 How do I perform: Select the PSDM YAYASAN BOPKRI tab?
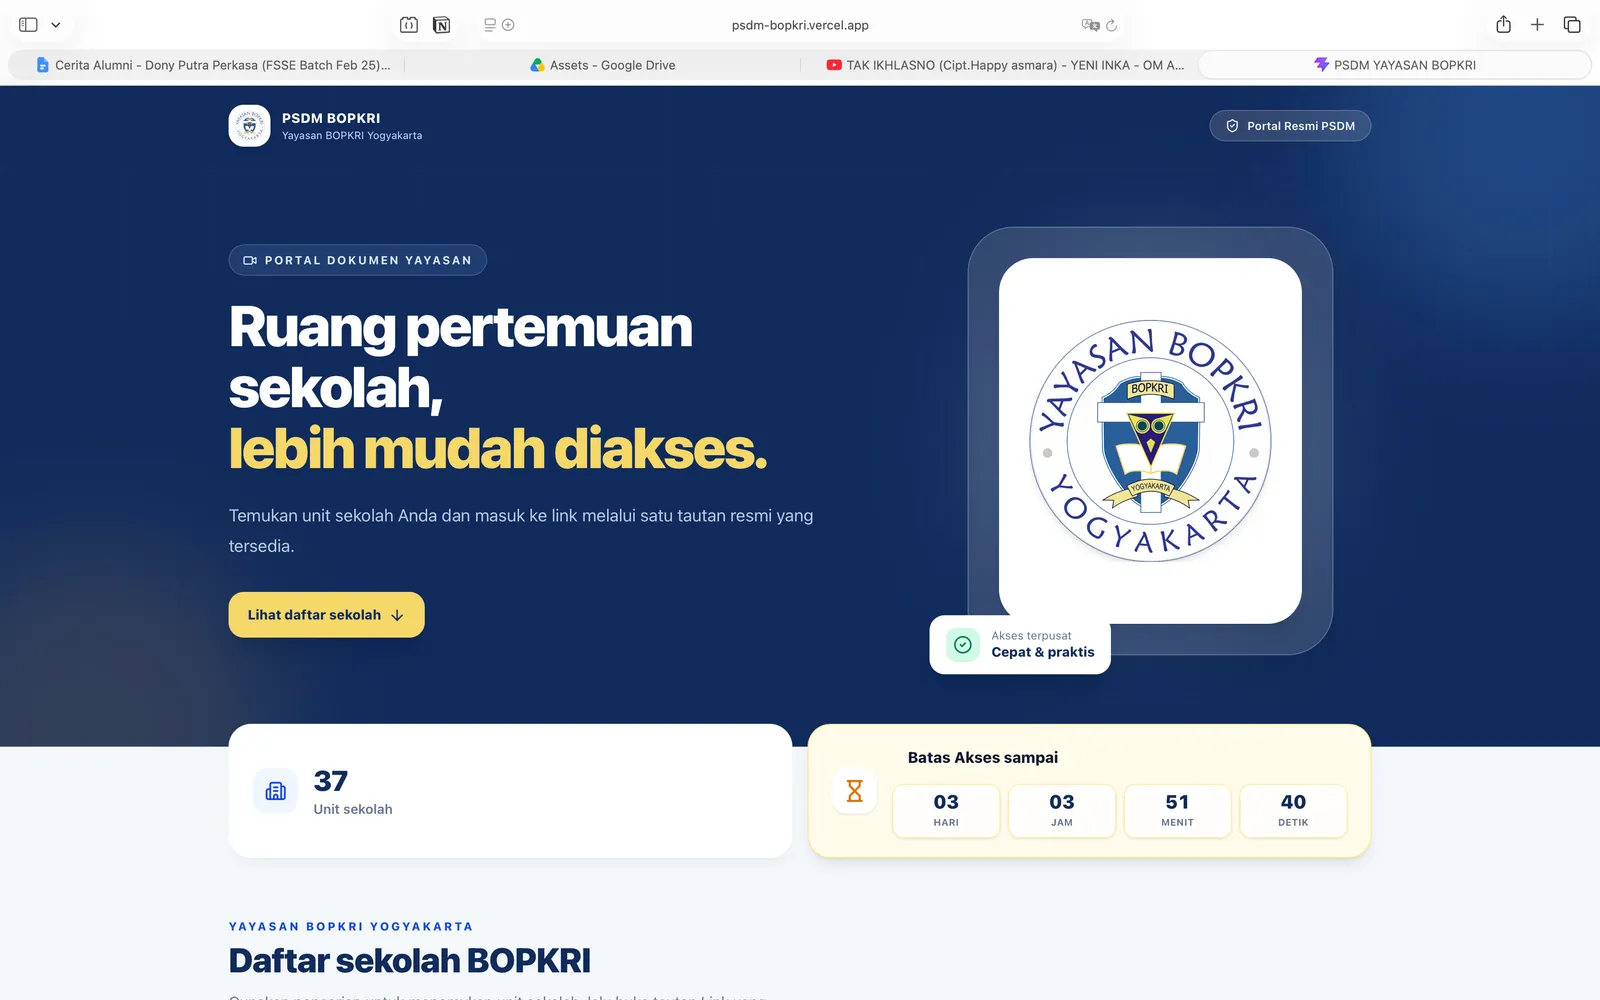1395,65
